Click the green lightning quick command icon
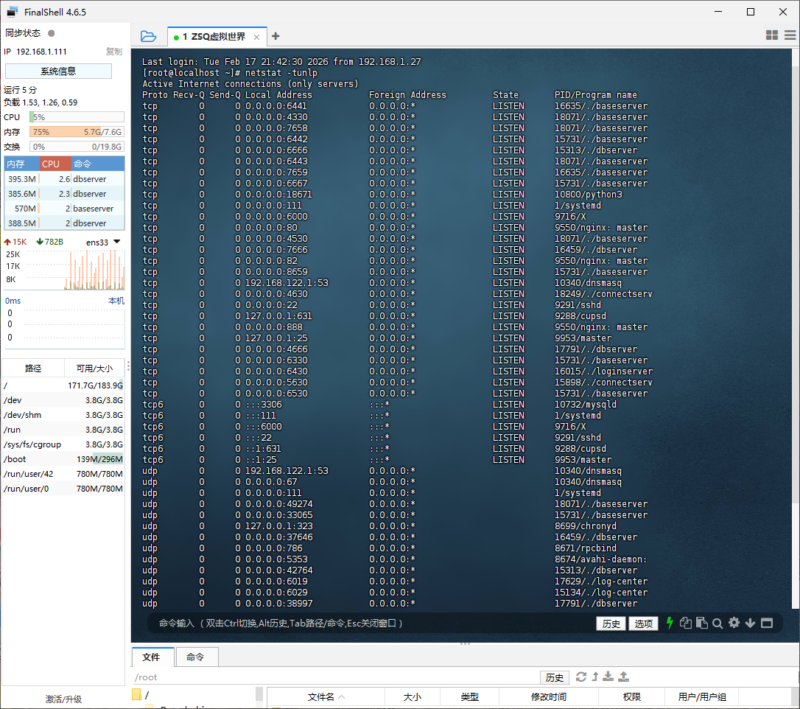This screenshot has width=800, height=709. click(x=670, y=623)
